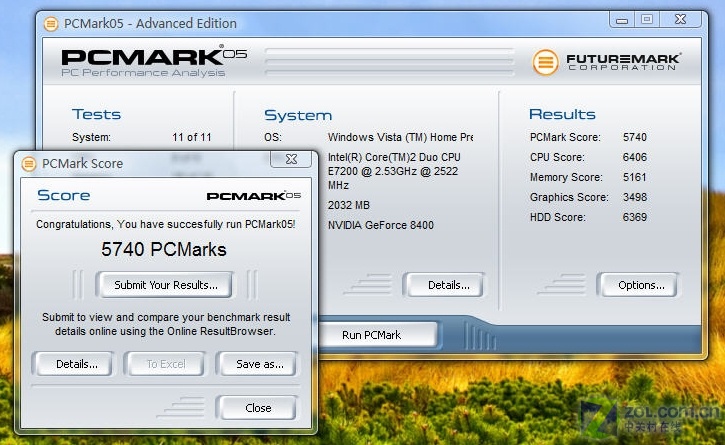Click the PCMARK05 logo in Score dialog

point(253,196)
